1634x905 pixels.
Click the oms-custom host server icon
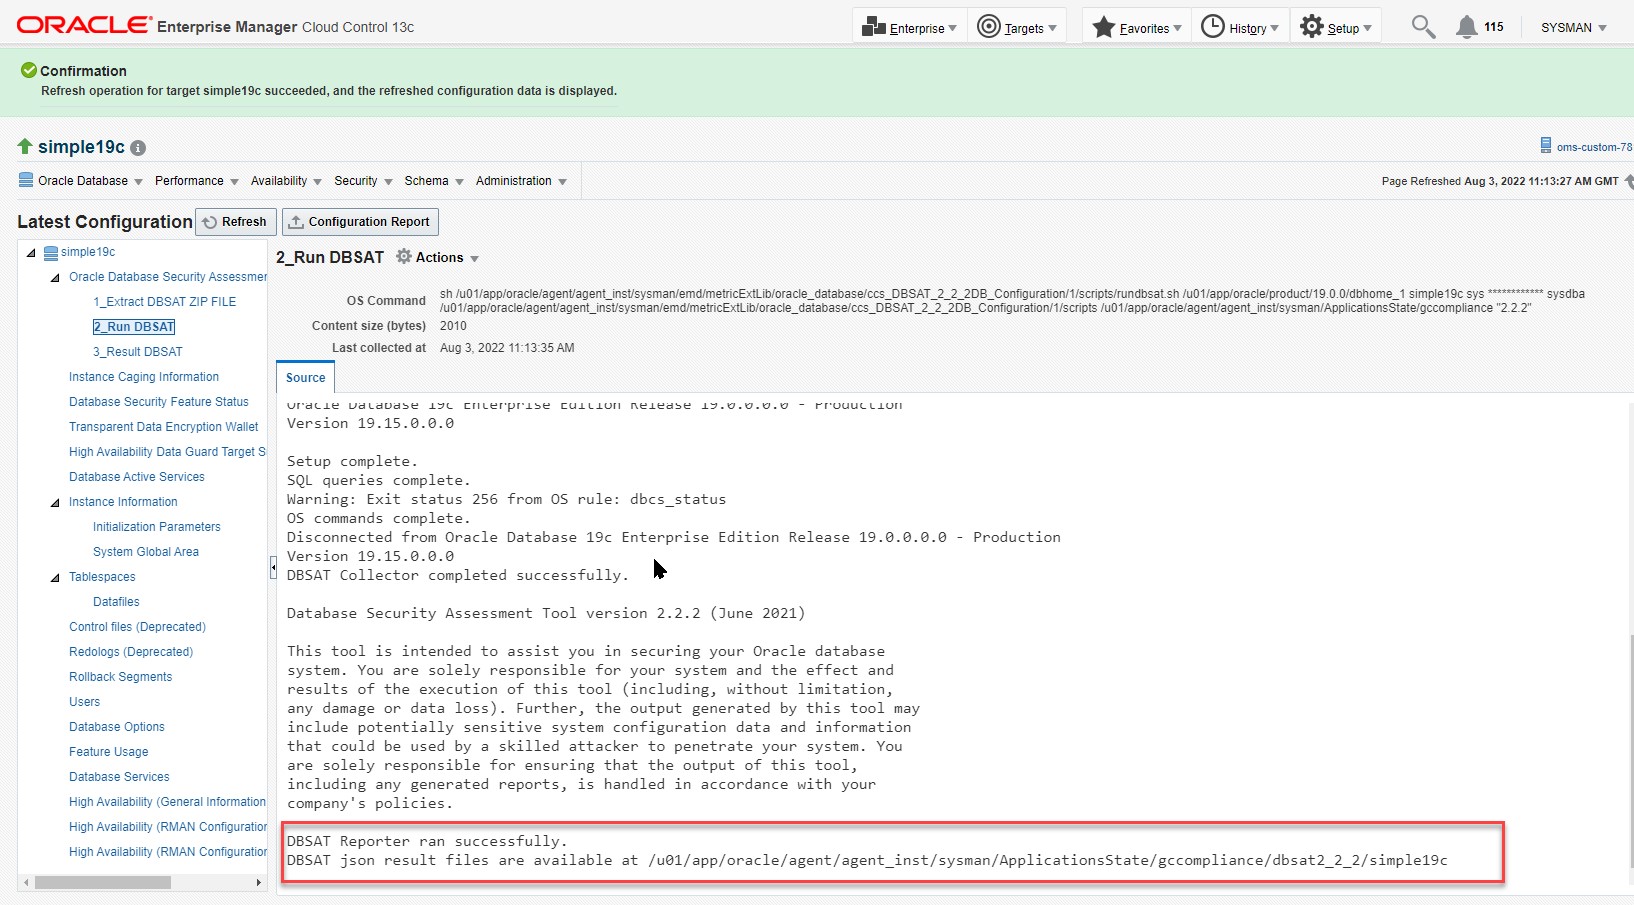click(x=1546, y=146)
